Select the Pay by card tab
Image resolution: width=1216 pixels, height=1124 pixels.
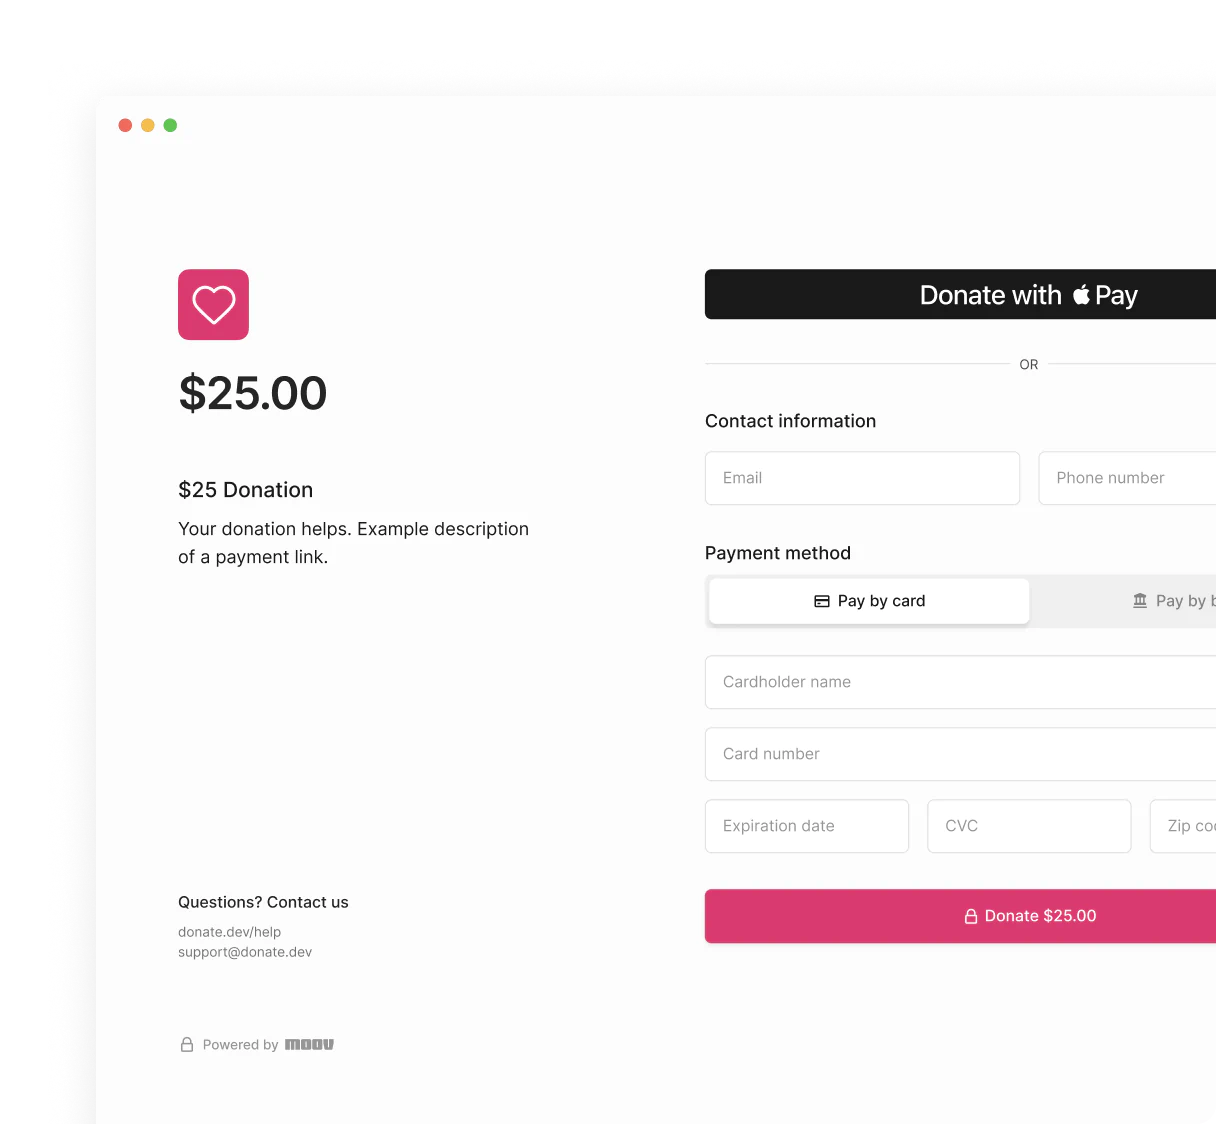(x=869, y=601)
